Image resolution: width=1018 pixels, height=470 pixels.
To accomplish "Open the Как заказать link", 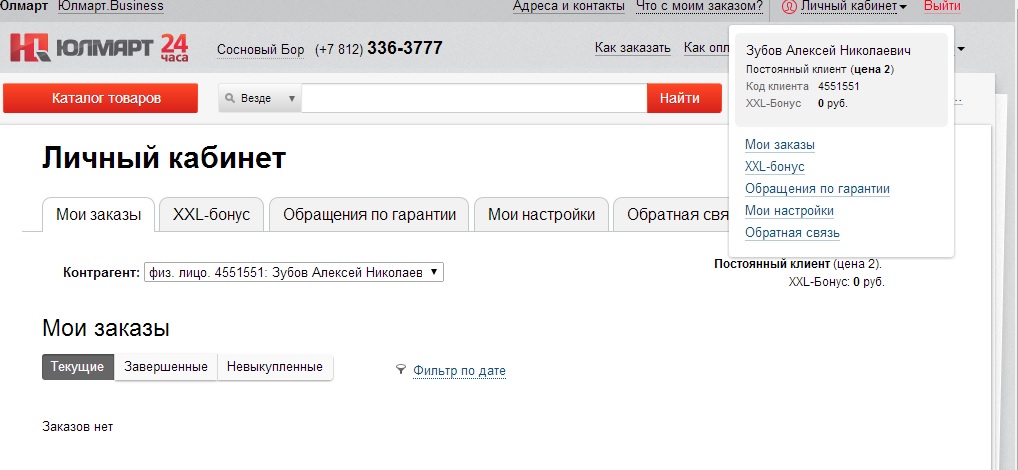I will tap(632, 48).
